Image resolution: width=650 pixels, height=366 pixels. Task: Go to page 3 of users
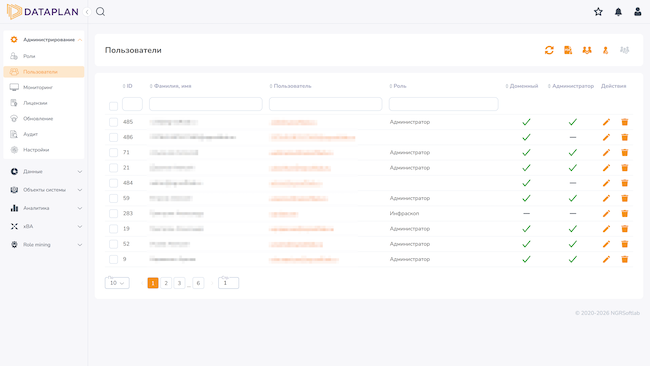coord(179,283)
